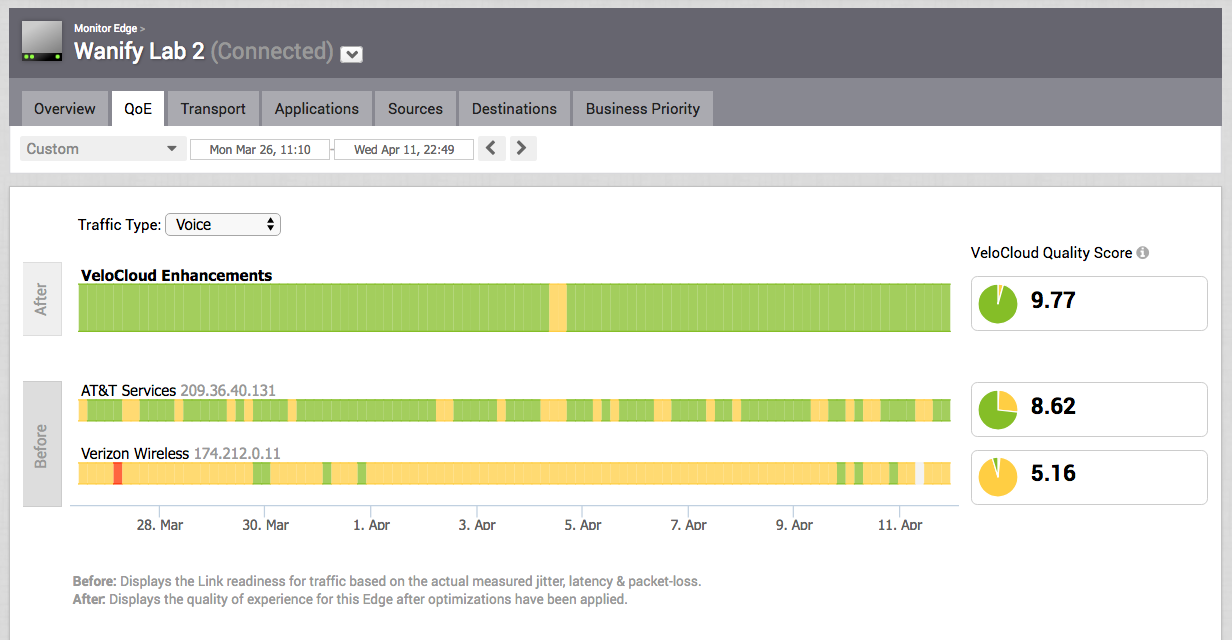Click the yellow segment in VeloCloud Enhancements bar

tap(558, 307)
